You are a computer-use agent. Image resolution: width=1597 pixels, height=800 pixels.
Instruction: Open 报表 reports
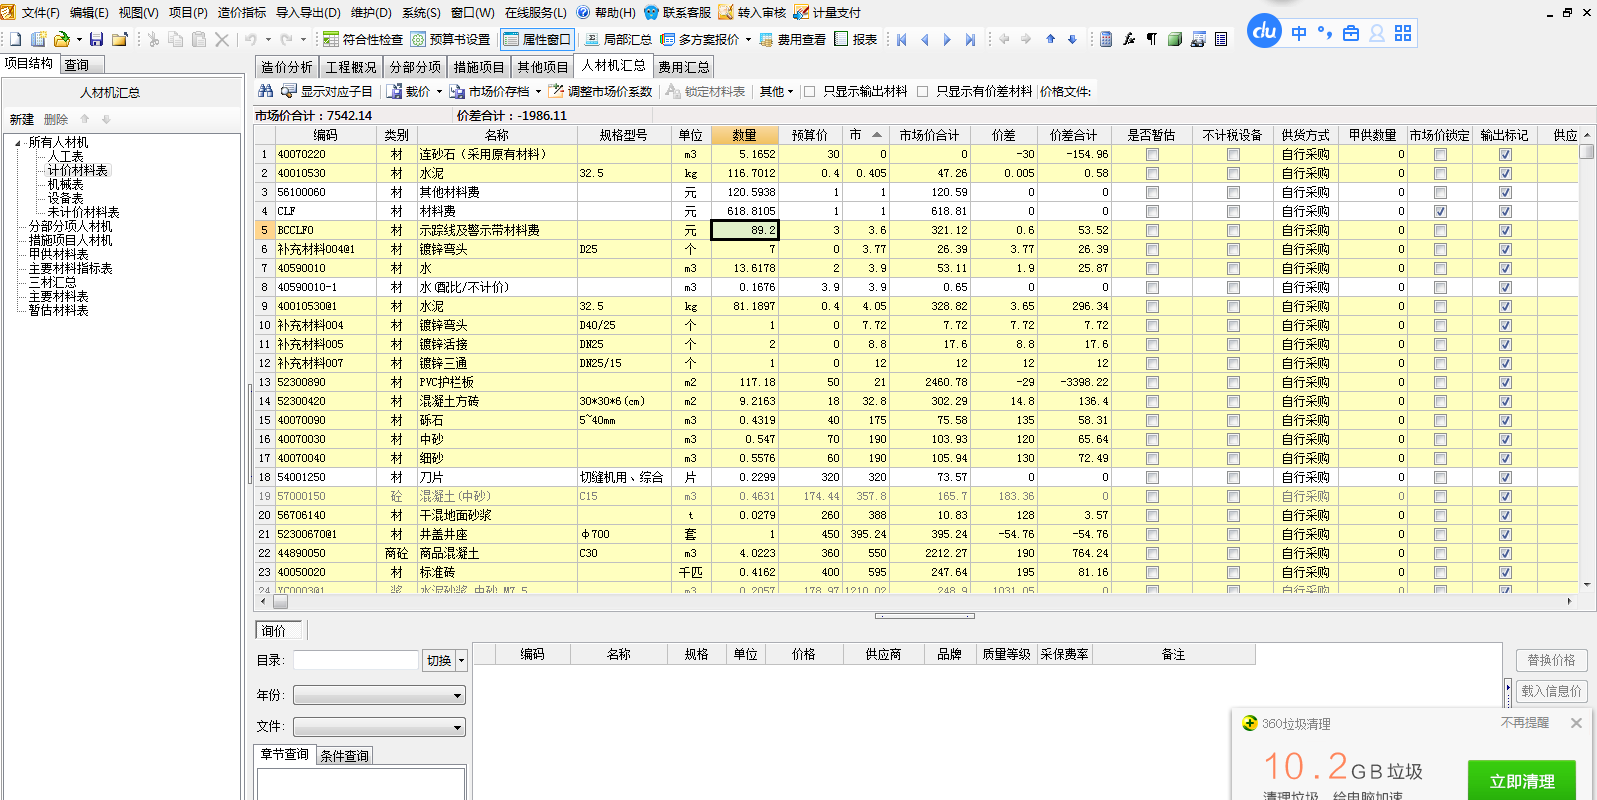pyautogui.click(x=856, y=39)
